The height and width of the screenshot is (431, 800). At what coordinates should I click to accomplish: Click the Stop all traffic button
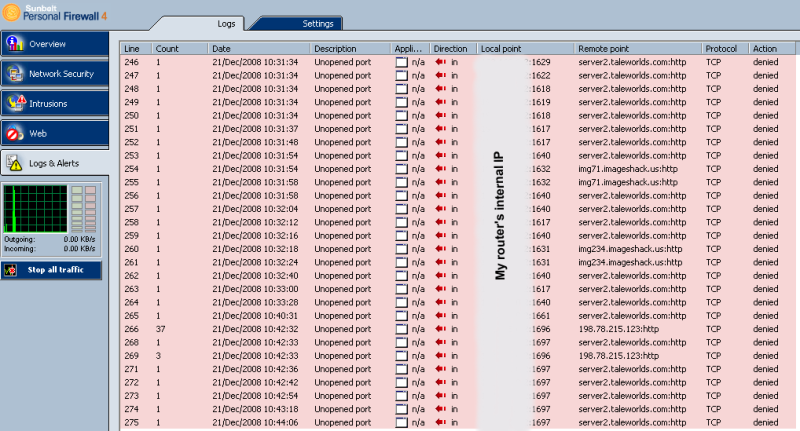(52, 270)
